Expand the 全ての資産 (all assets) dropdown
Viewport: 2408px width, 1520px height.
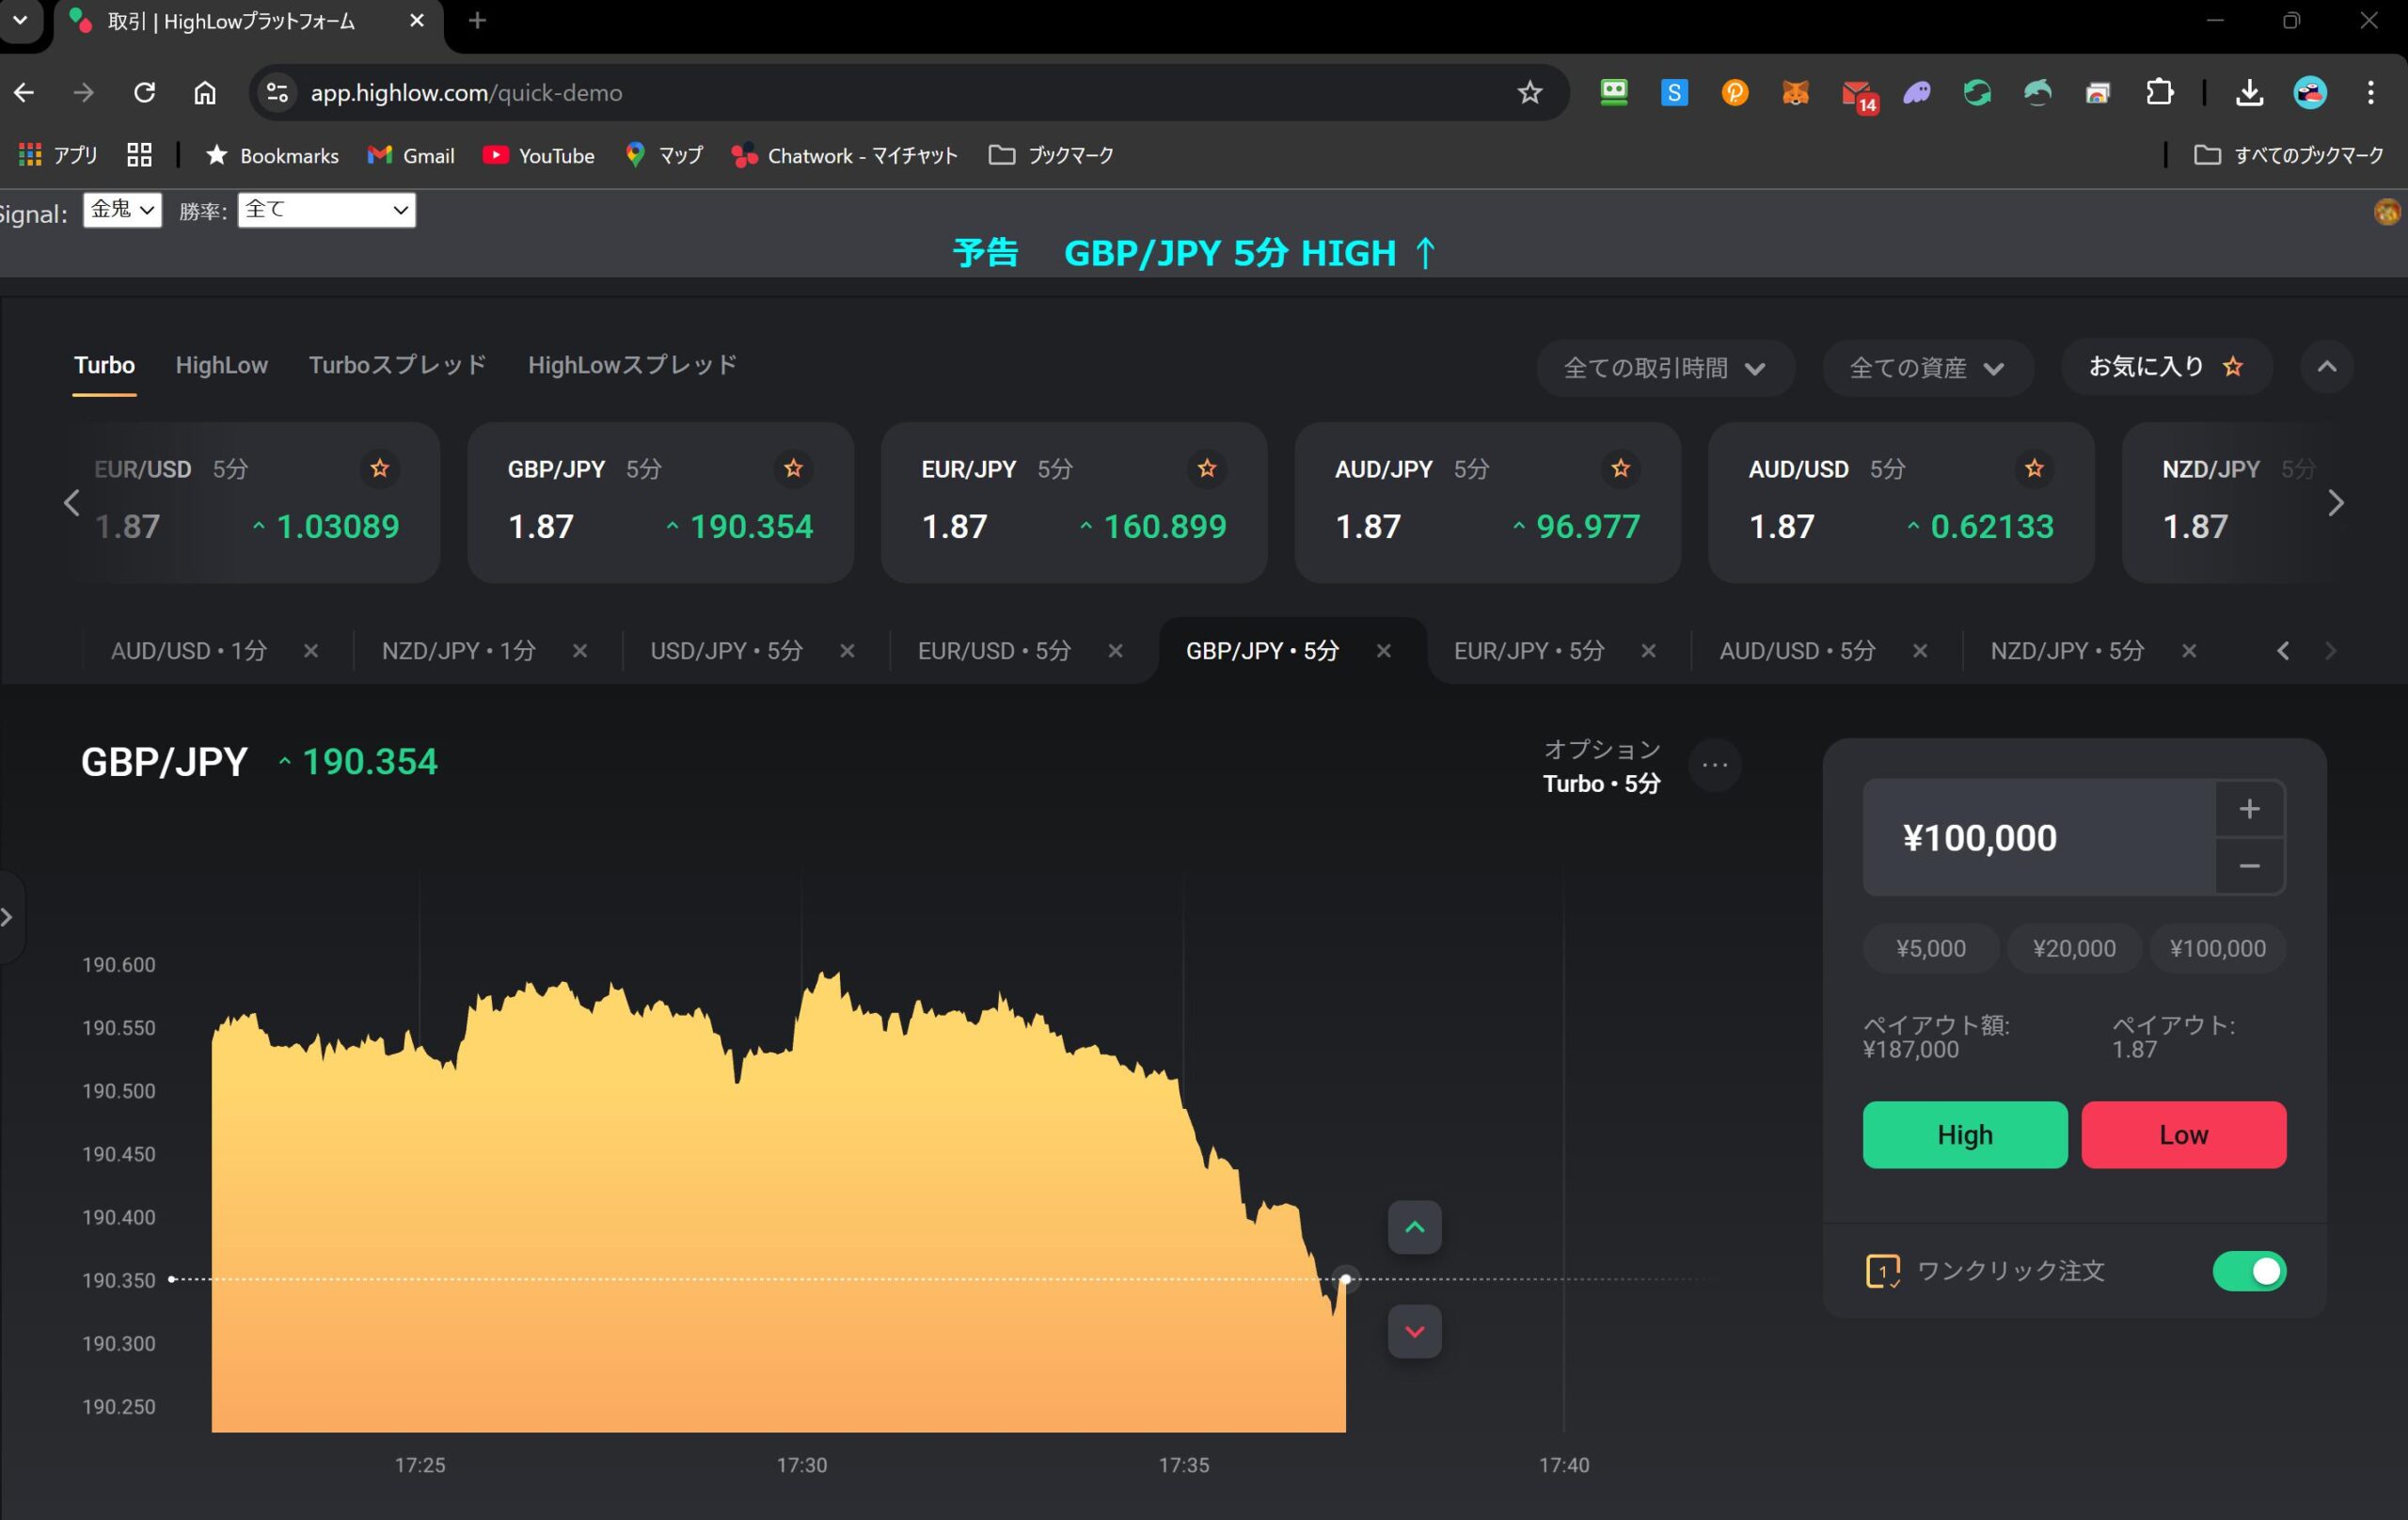coord(1927,368)
